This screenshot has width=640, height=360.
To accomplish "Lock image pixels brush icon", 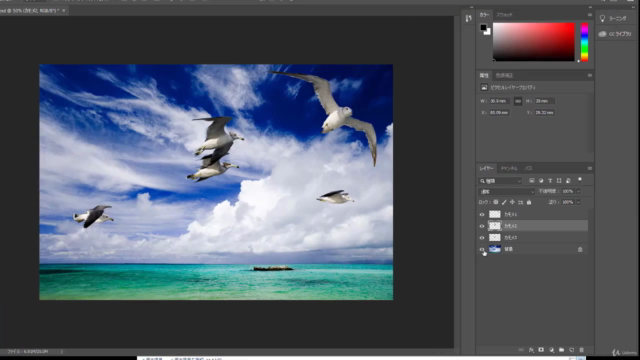I will point(504,202).
